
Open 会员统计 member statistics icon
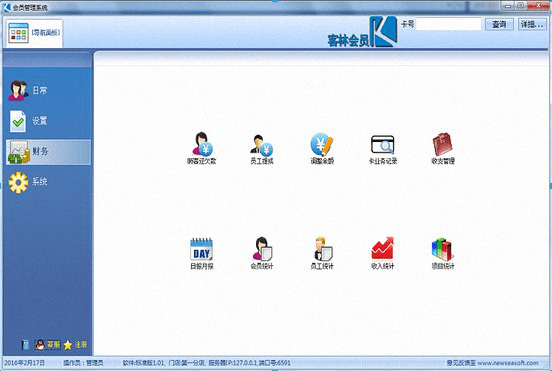click(262, 253)
